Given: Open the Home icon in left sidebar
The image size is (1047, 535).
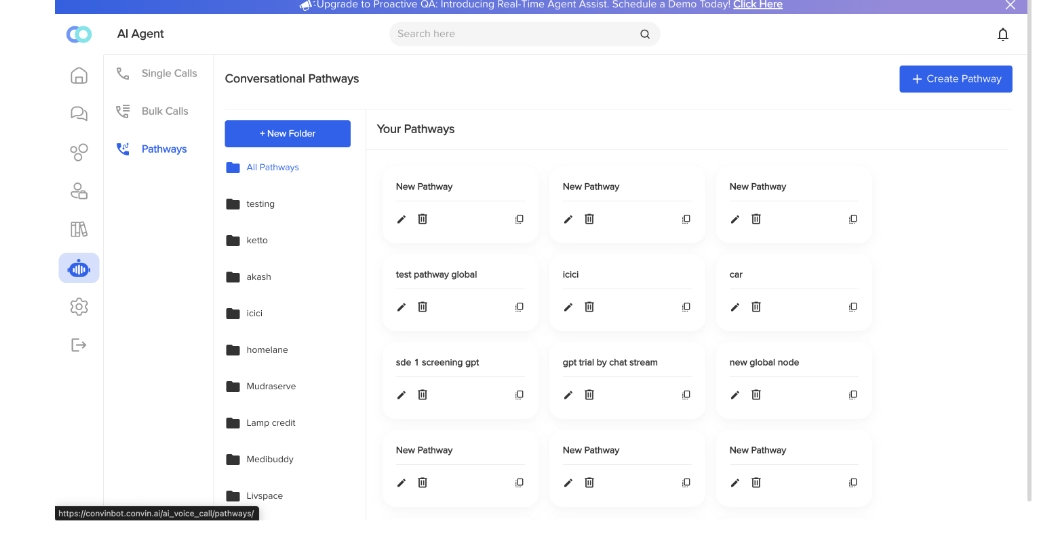Looking at the screenshot, I should 79,75.
